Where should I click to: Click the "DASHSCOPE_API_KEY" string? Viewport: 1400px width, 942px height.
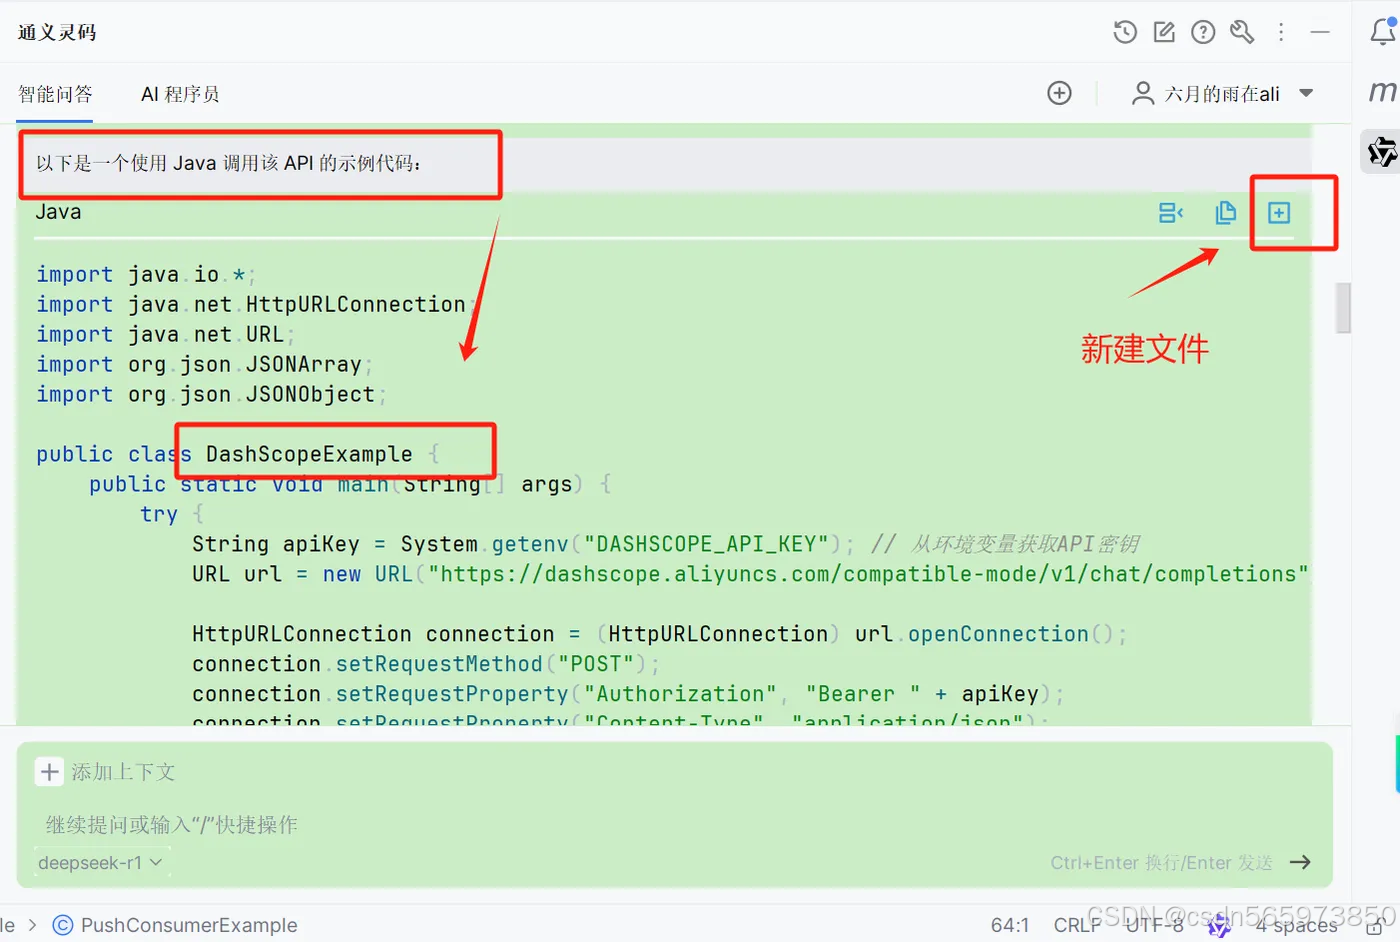click(706, 544)
